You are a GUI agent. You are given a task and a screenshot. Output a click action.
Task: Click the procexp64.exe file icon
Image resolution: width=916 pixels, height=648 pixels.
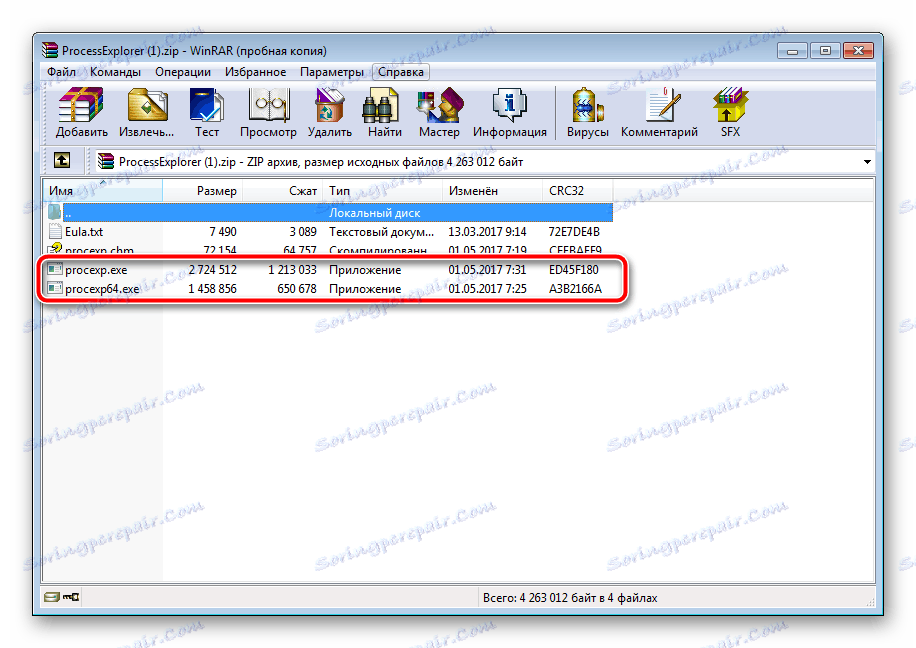(x=55, y=288)
